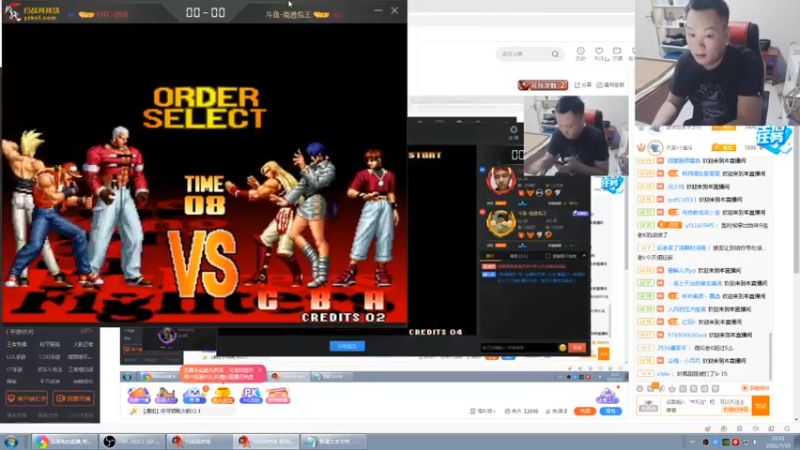
Task: Open the OBS taskbar button
Action: click(132, 441)
